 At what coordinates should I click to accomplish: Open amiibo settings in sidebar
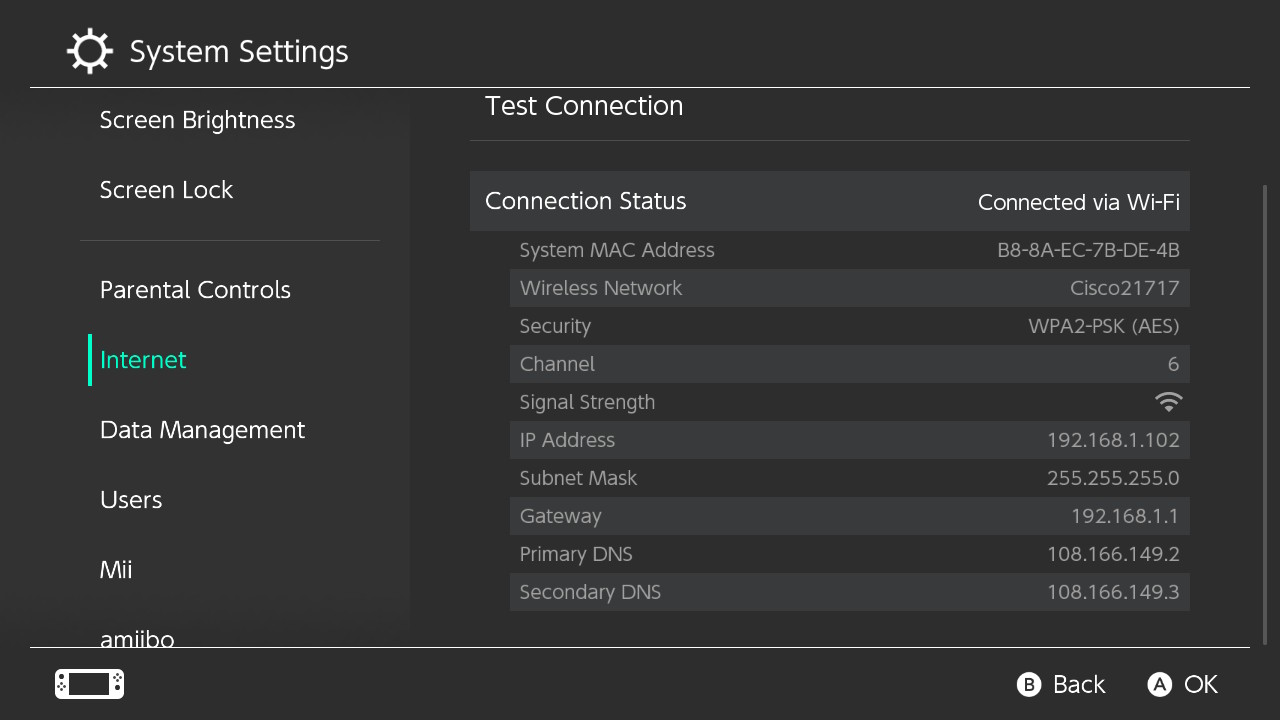[x=137, y=637]
